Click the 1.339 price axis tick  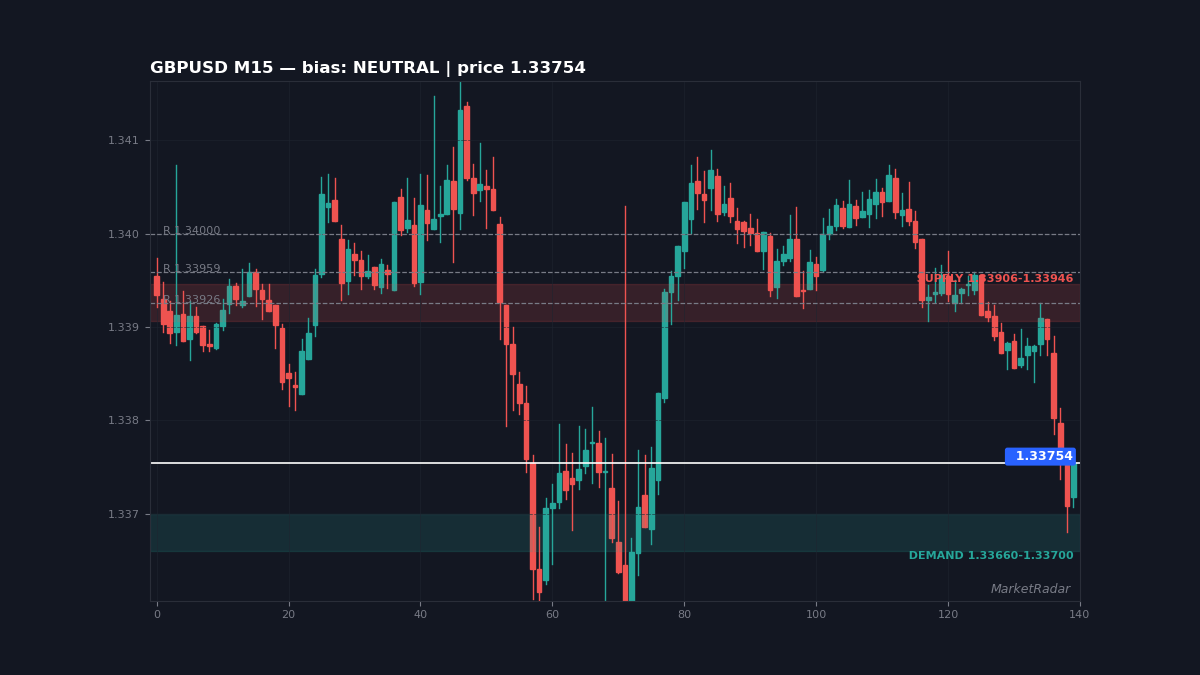[x=123, y=327]
